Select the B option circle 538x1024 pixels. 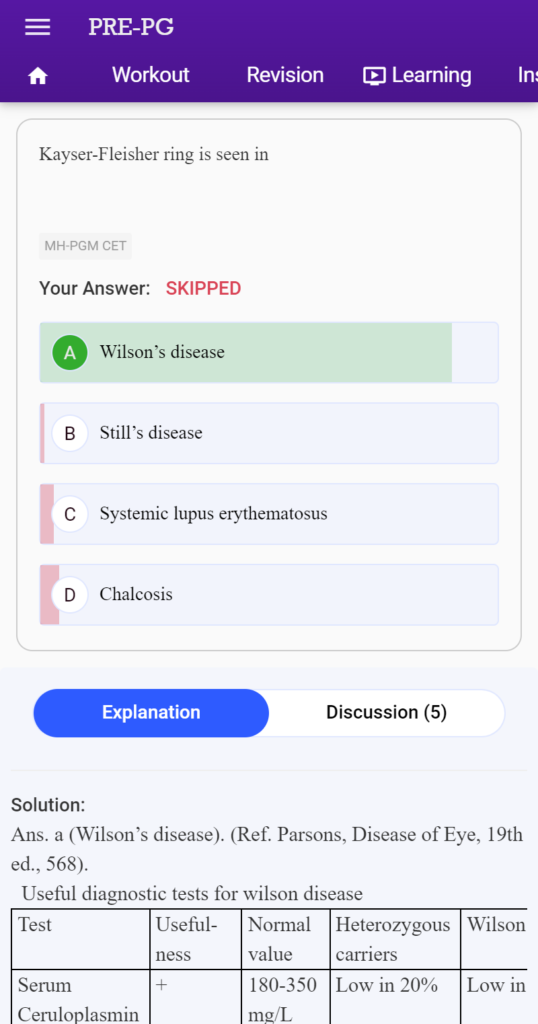(x=70, y=434)
